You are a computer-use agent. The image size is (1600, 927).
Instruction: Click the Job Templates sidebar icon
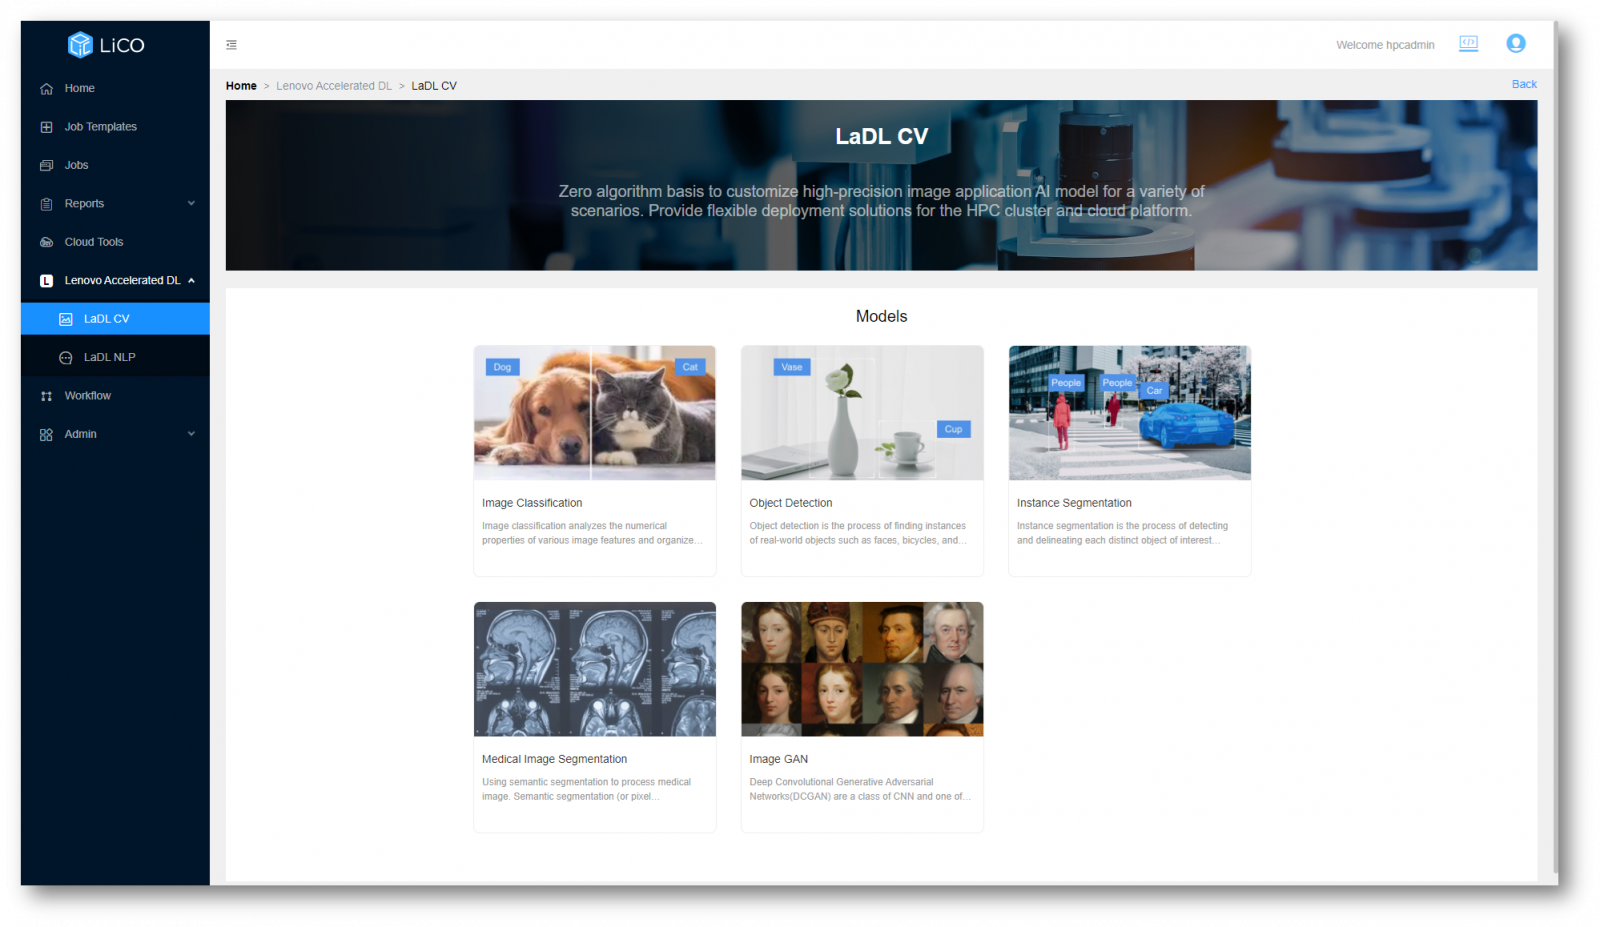click(x=46, y=127)
